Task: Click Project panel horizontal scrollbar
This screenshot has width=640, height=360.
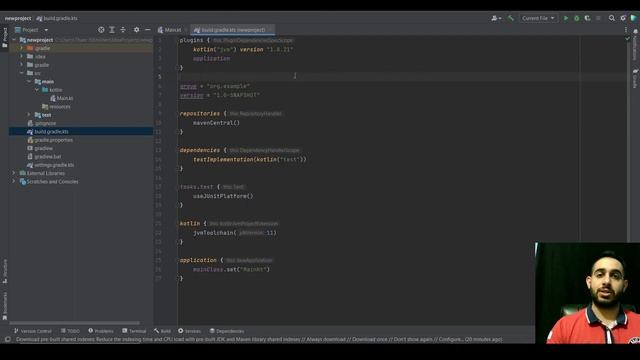Action: tap(75, 323)
